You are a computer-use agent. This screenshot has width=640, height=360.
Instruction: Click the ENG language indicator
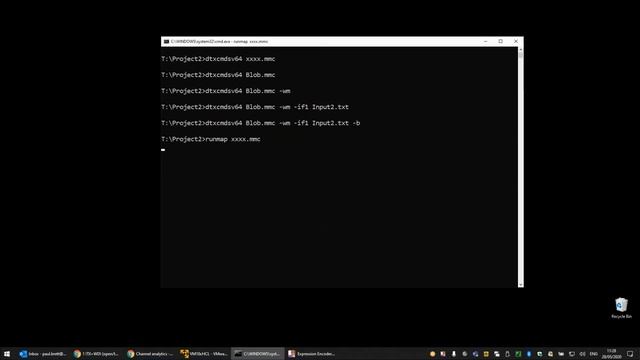[593, 354]
